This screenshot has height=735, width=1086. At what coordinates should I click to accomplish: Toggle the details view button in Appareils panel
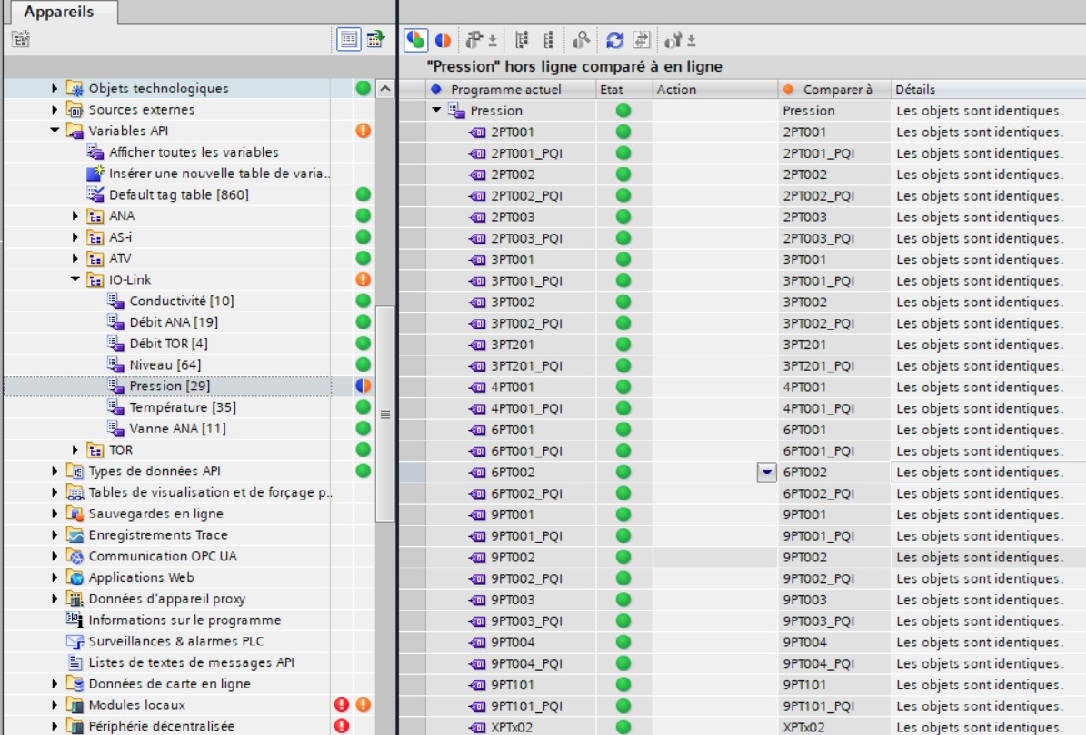tap(348, 40)
